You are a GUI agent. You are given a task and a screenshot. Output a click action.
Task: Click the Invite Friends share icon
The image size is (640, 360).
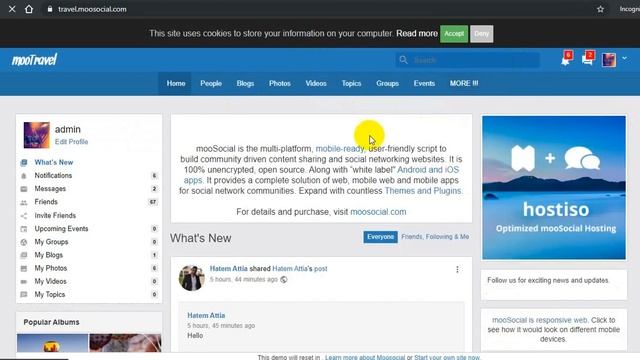[x=24, y=216]
